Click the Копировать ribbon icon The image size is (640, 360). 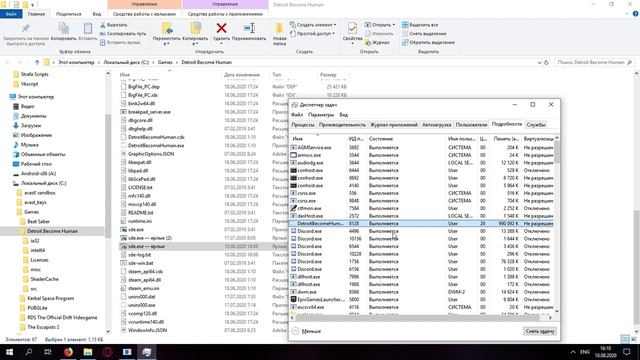pos(63,28)
